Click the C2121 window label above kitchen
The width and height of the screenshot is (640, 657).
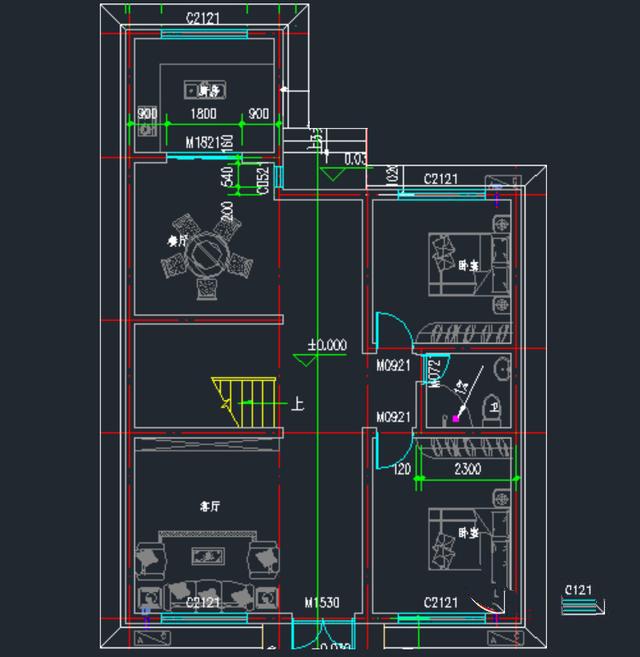pyautogui.click(x=204, y=19)
